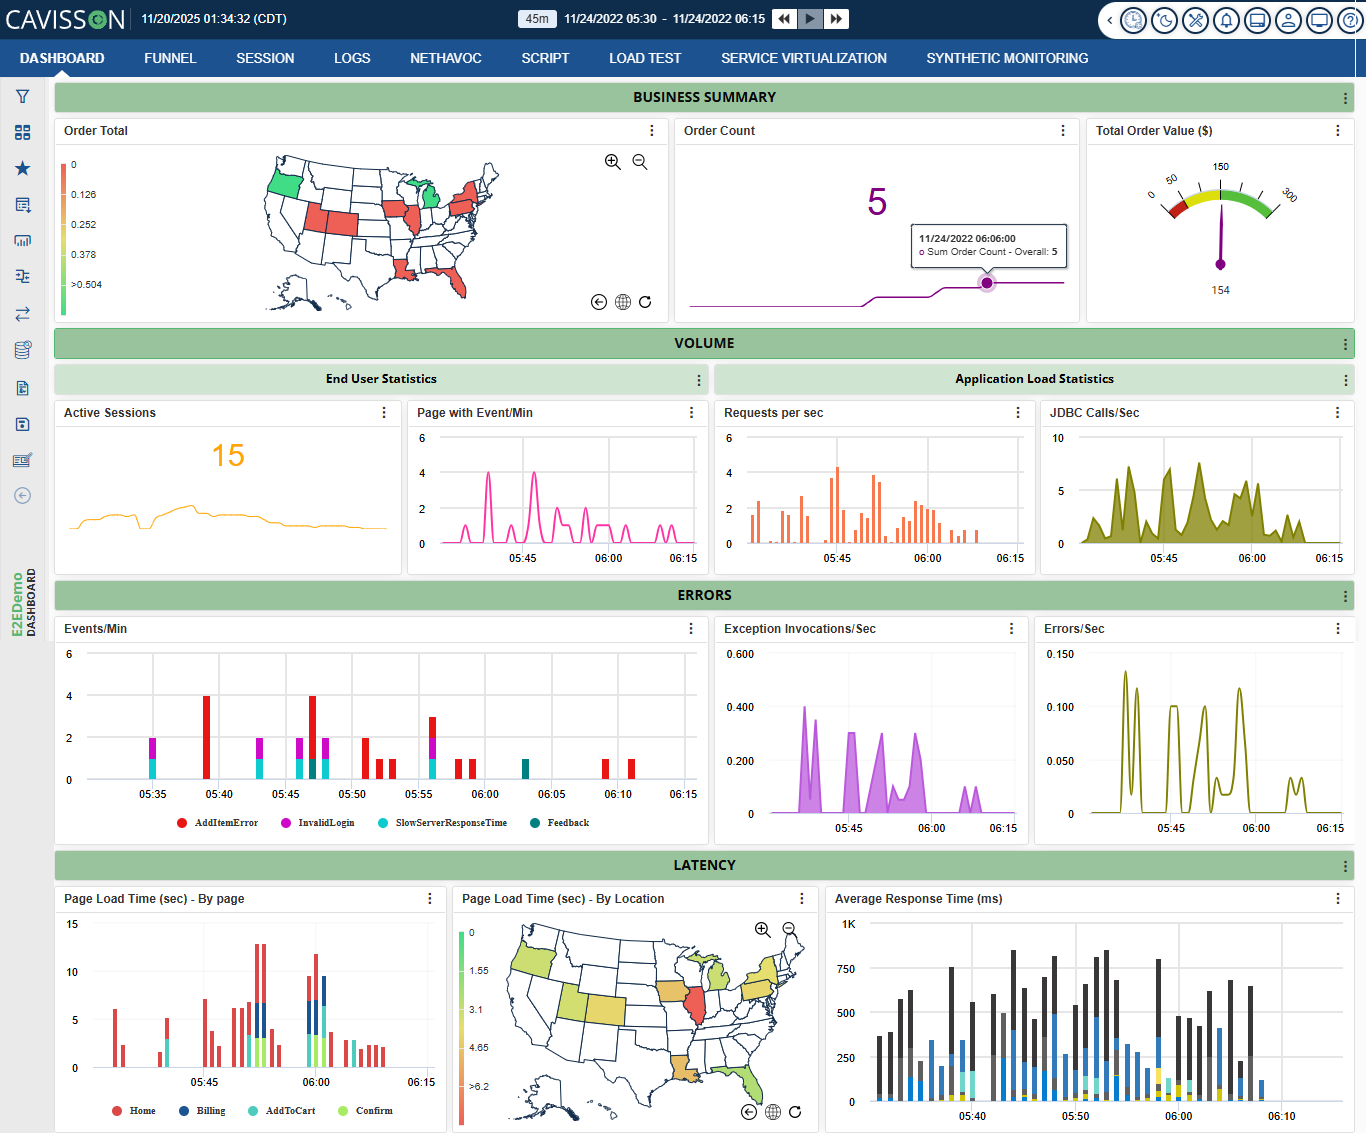Image resolution: width=1366 pixels, height=1133 pixels.
Task: Click the play button in time controls
Action: [810, 19]
